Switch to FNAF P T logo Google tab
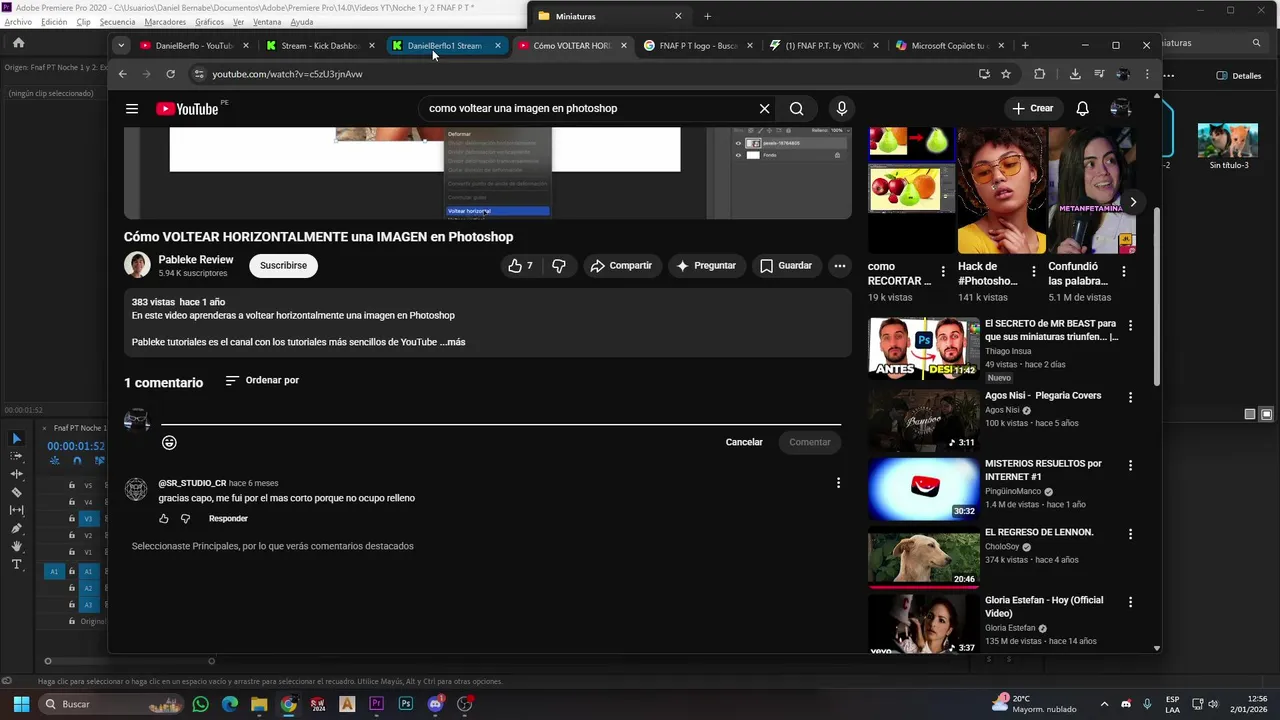The image size is (1280, 720). point(698,45)
